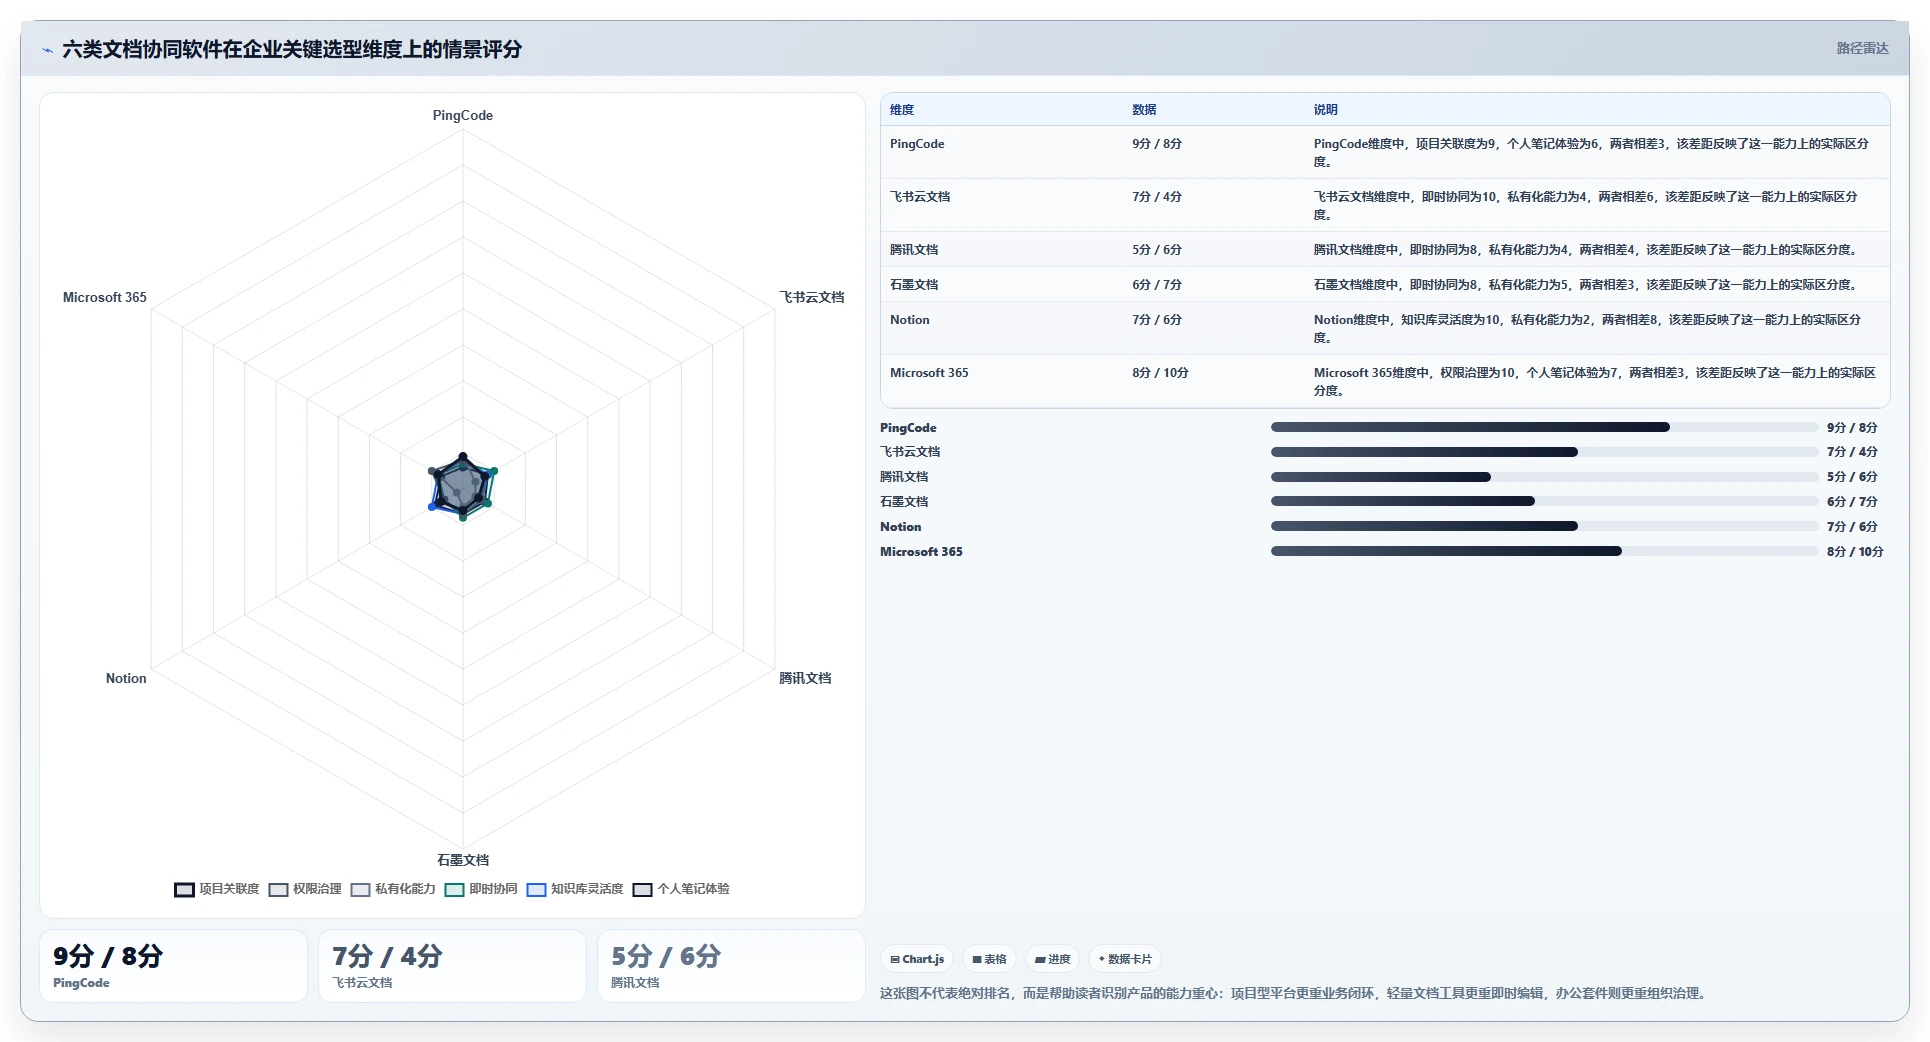The height and width of the screenshot is (1042, 1930).
Task: Click the 腾讯文档 progress bar
Action: 1544,477
